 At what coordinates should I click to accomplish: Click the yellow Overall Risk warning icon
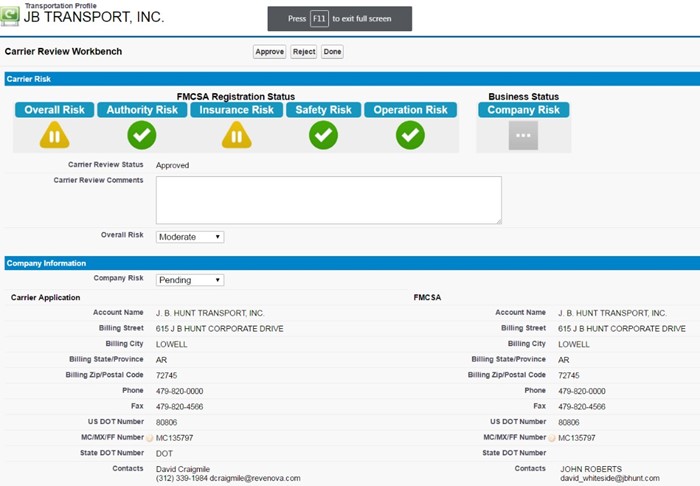(54, 135)
